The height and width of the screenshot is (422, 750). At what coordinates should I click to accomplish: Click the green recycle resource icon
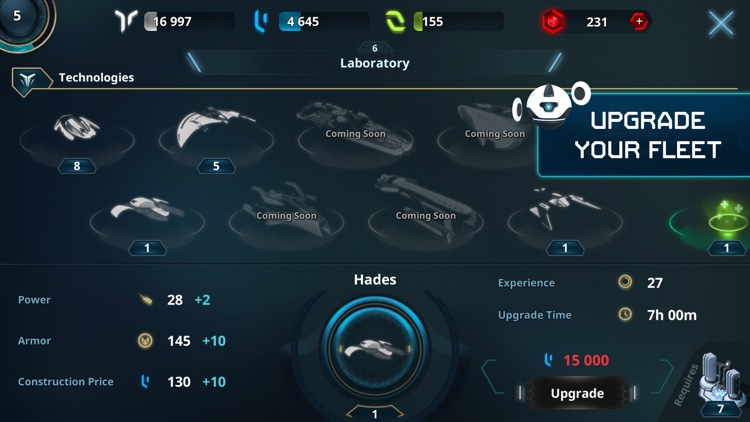pos(396,22)
